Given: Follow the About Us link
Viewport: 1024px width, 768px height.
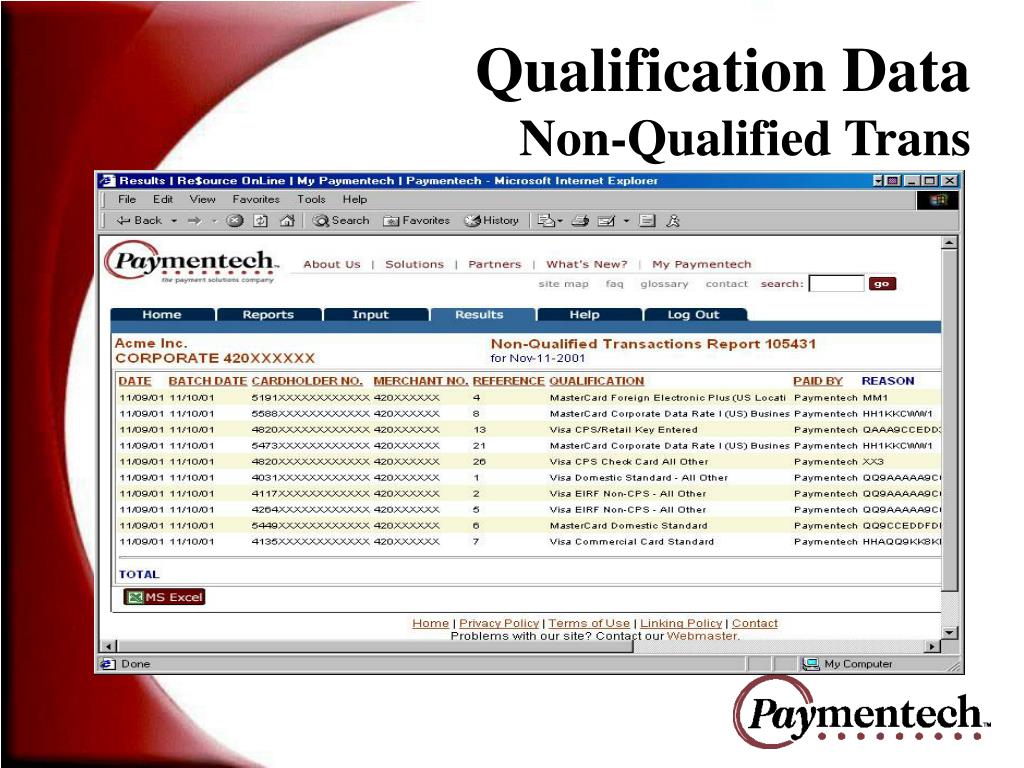Looking at the screenshot, I should 332,264.
